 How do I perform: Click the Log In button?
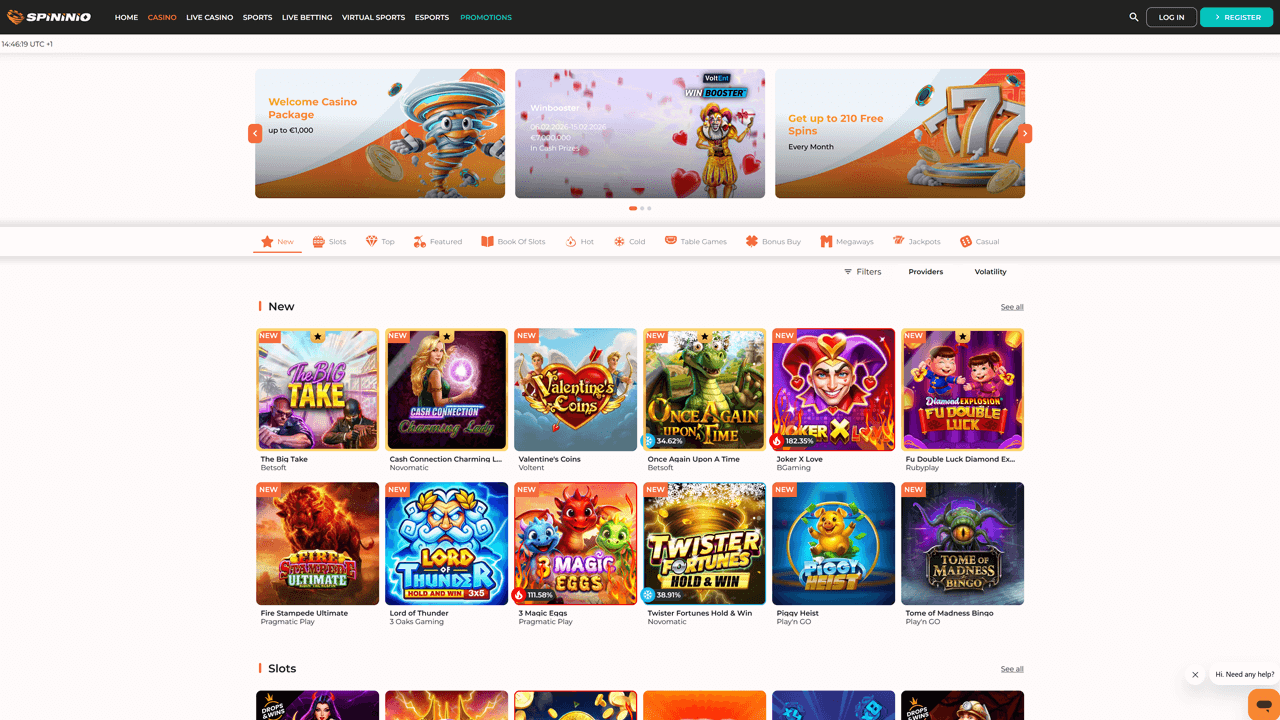(x=1171, y=17)
